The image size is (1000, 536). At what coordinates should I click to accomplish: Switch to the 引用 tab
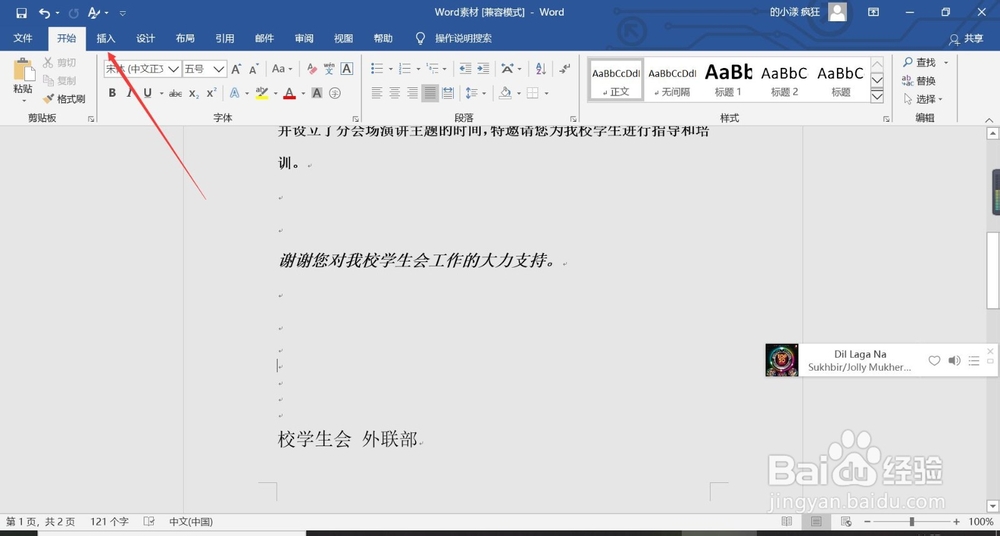point(224,38)
